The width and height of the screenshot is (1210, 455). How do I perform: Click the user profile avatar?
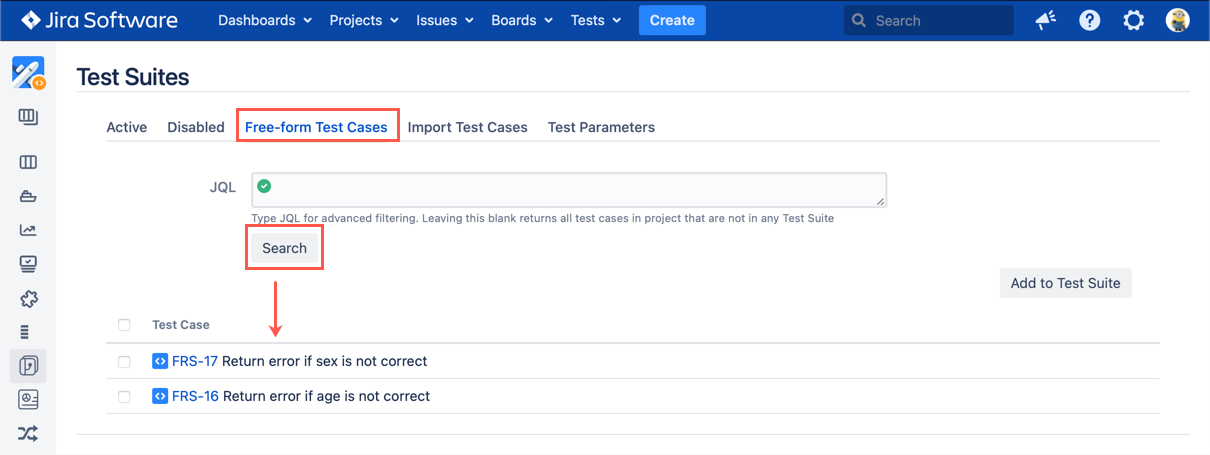(1177, 20)
